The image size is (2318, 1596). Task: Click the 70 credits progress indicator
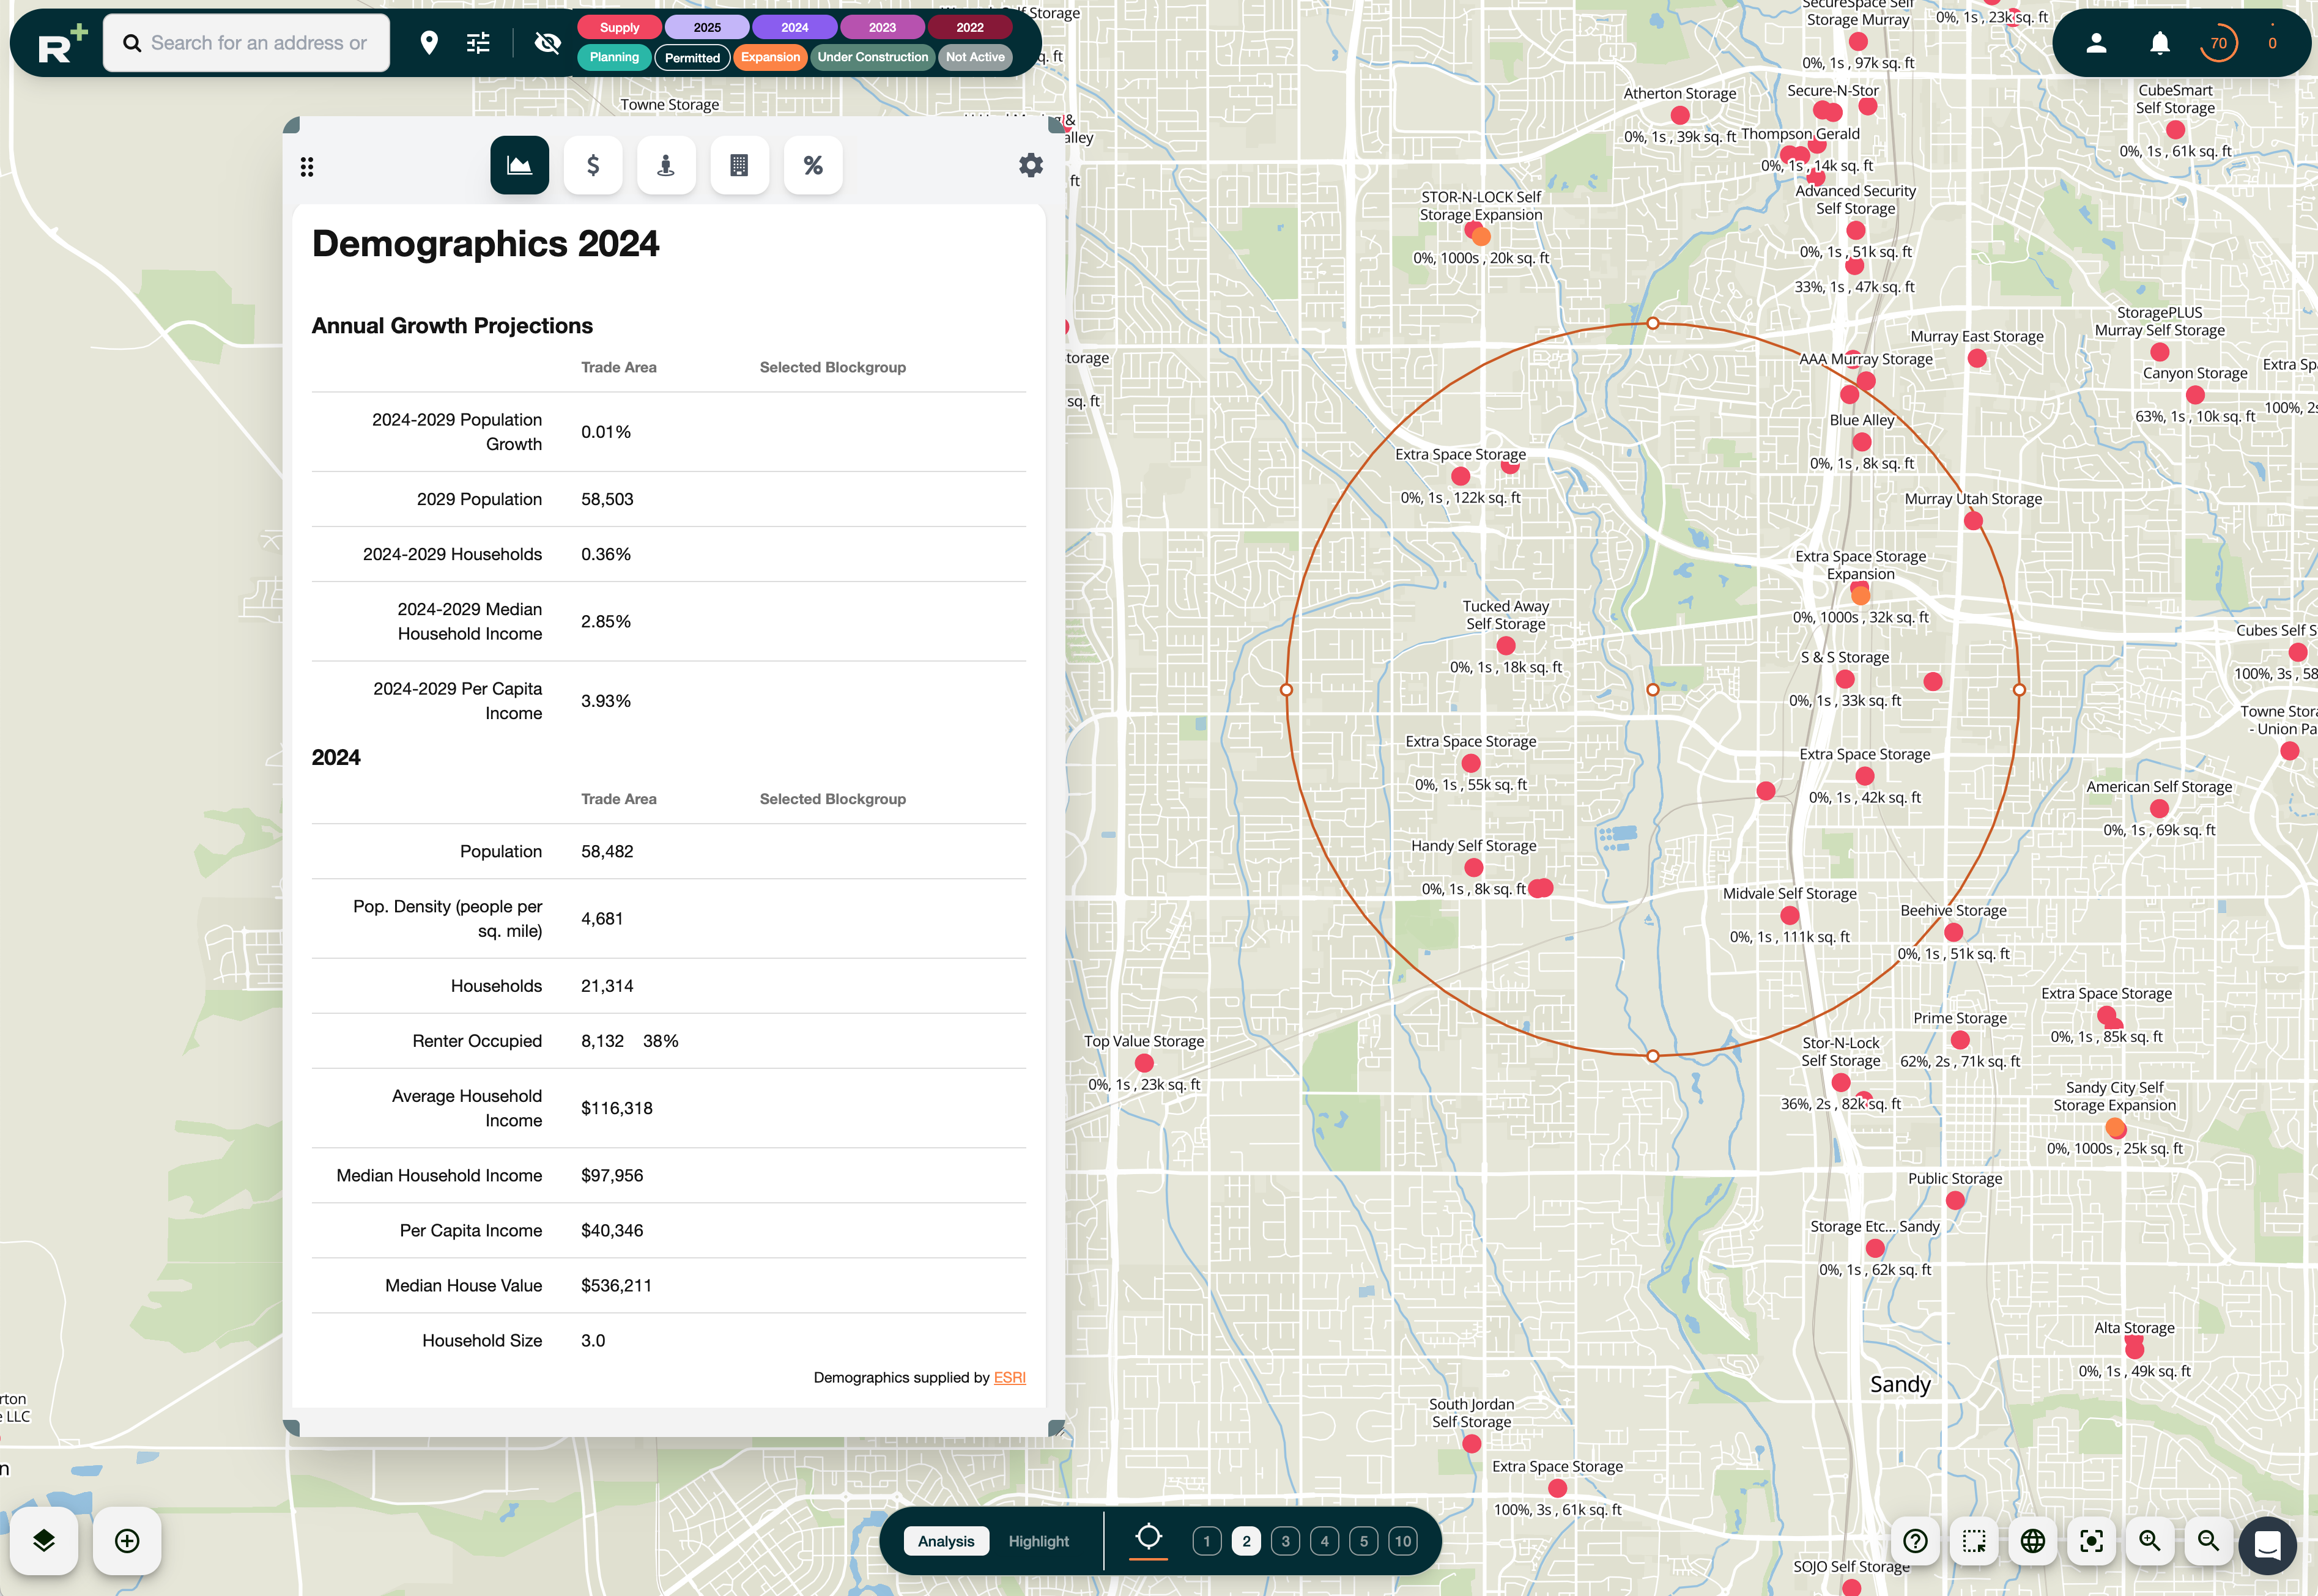(x=2219, y=42)
